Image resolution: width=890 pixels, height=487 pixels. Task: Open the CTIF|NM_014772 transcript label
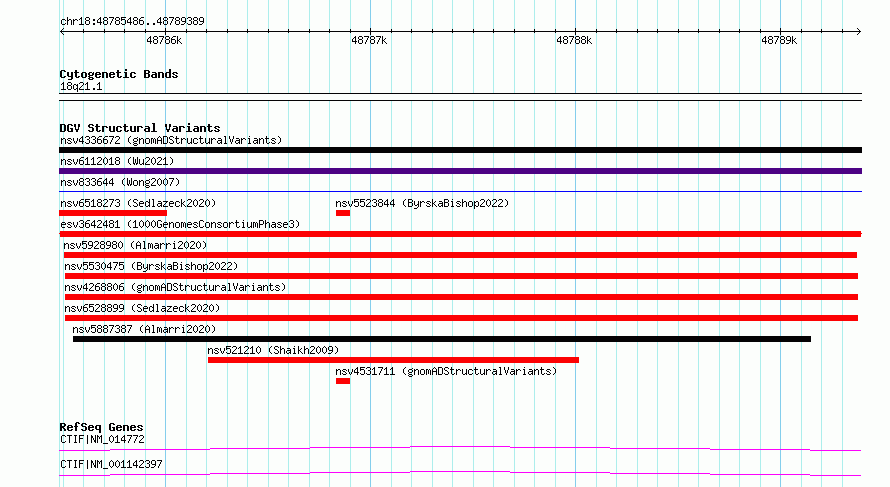tap(102, 439)
